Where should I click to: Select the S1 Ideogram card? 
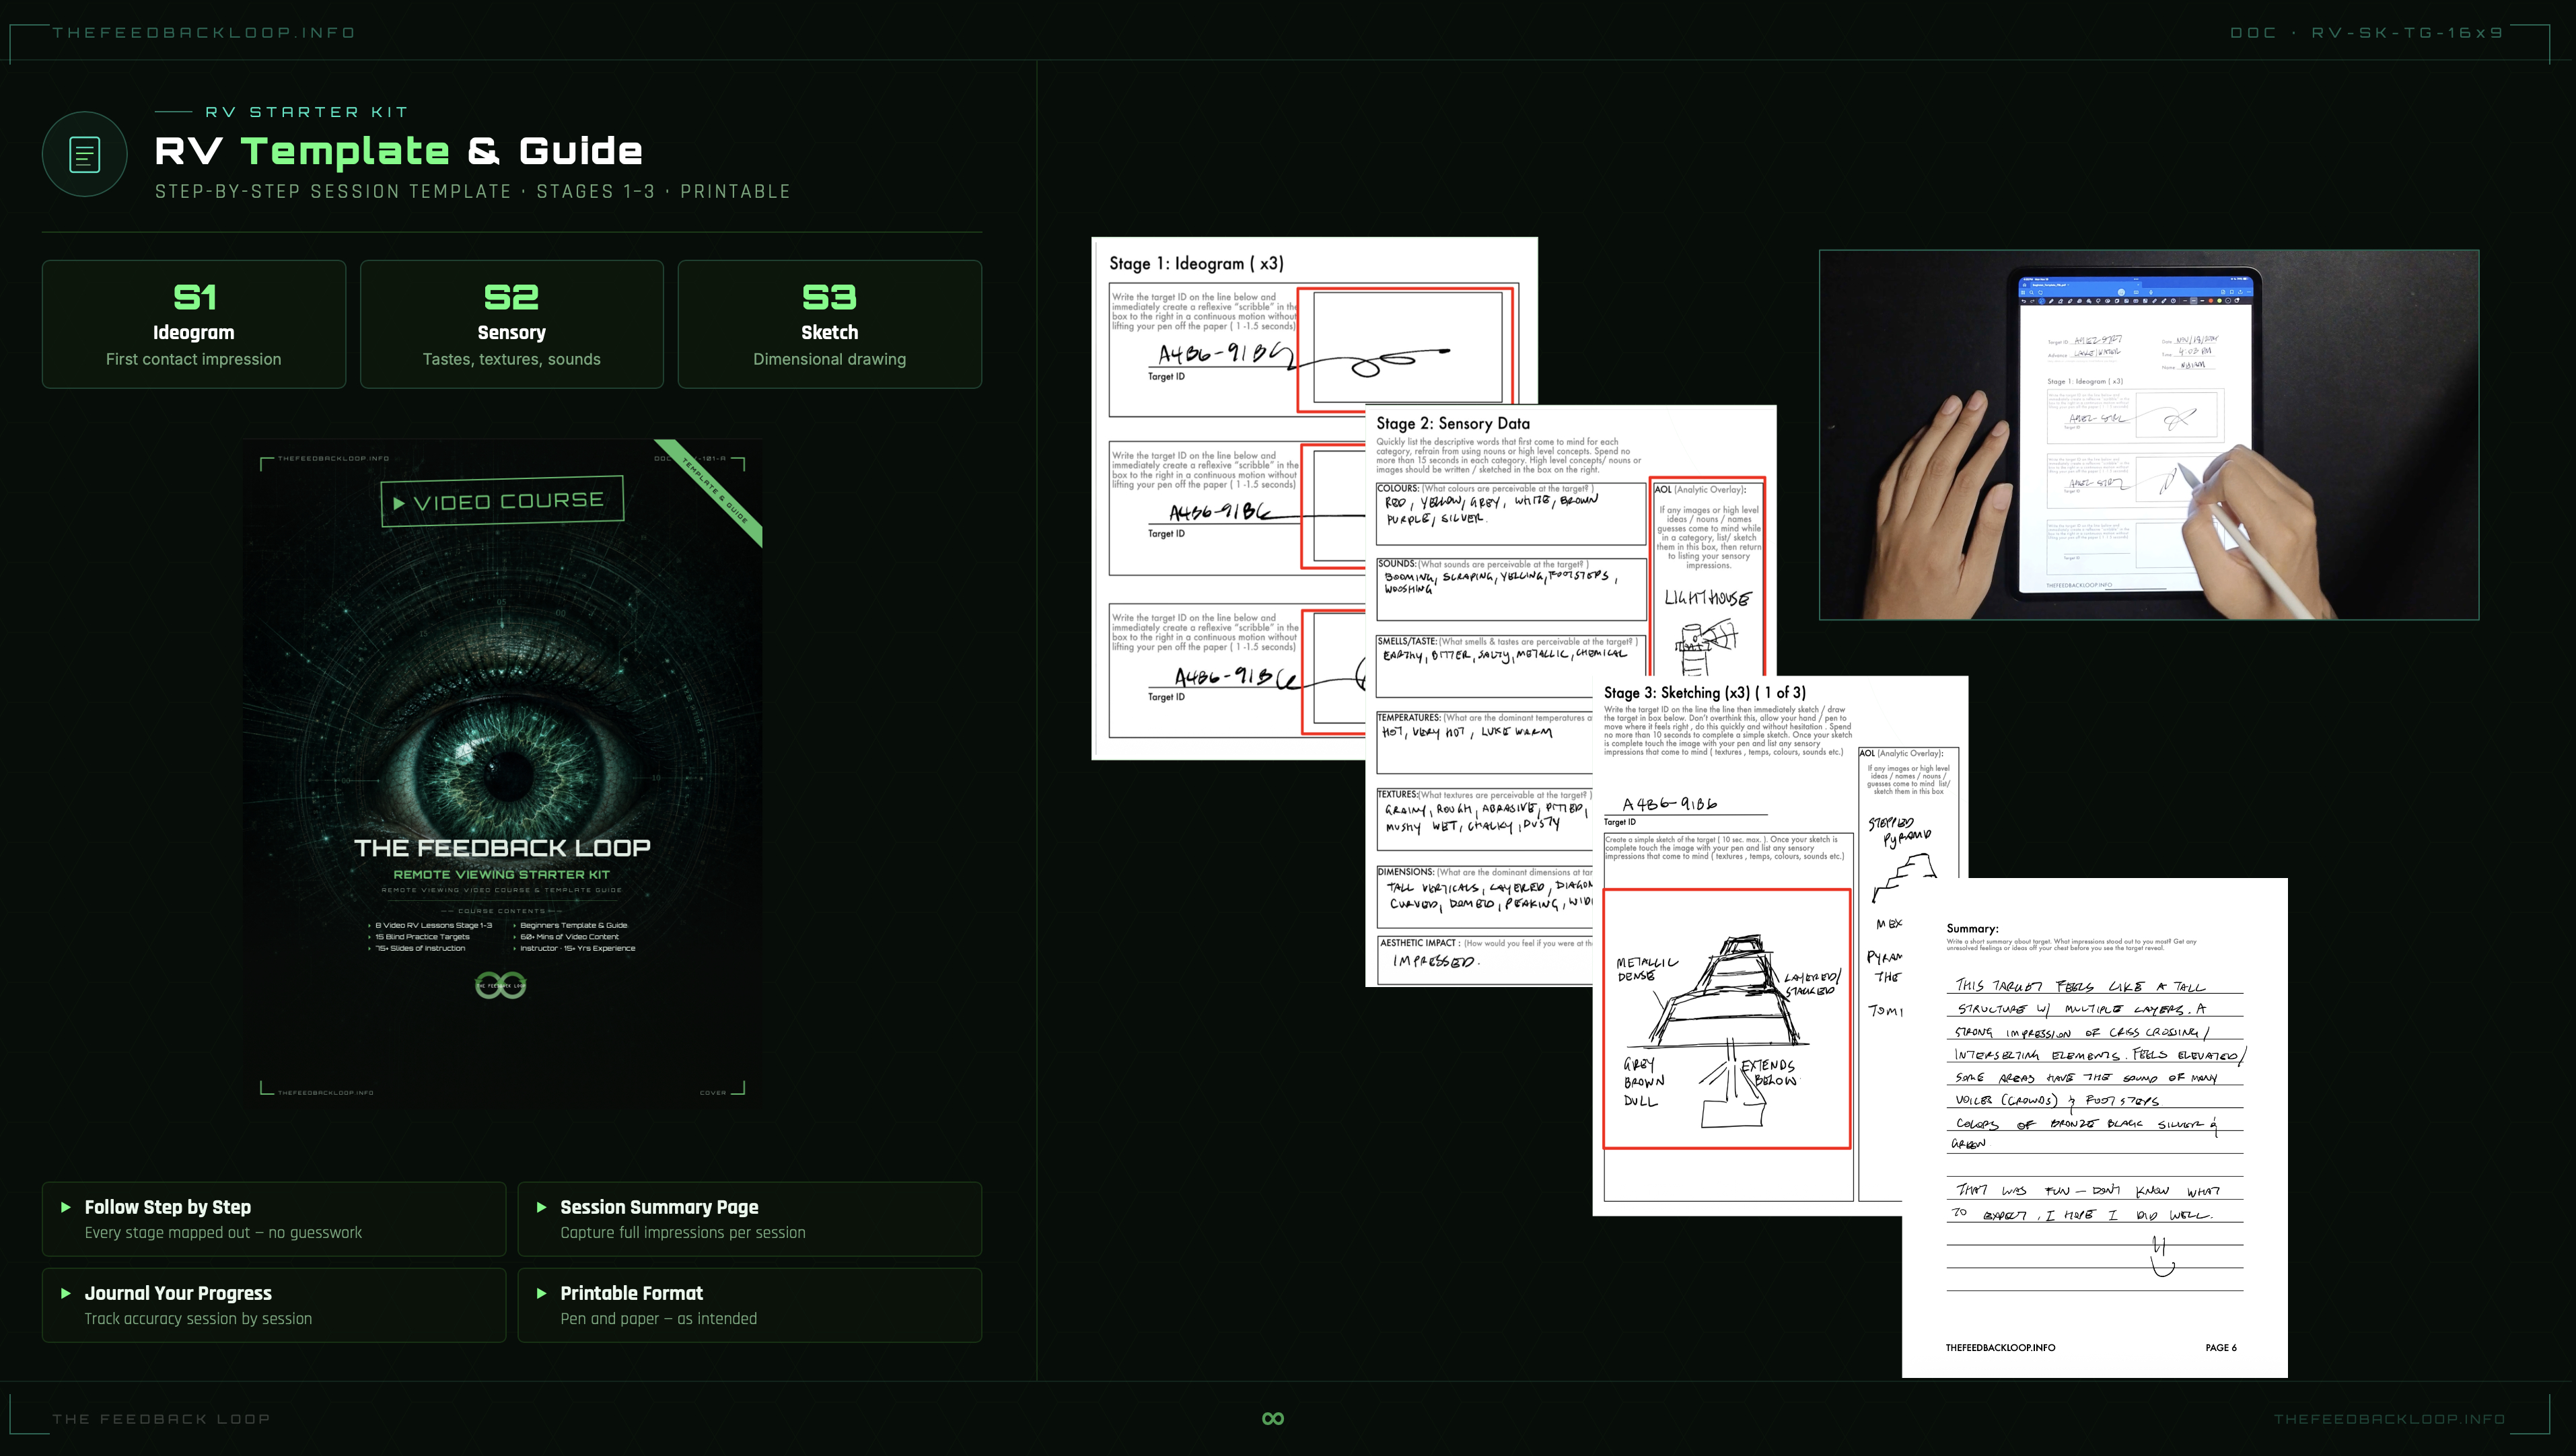click(194, 324)
